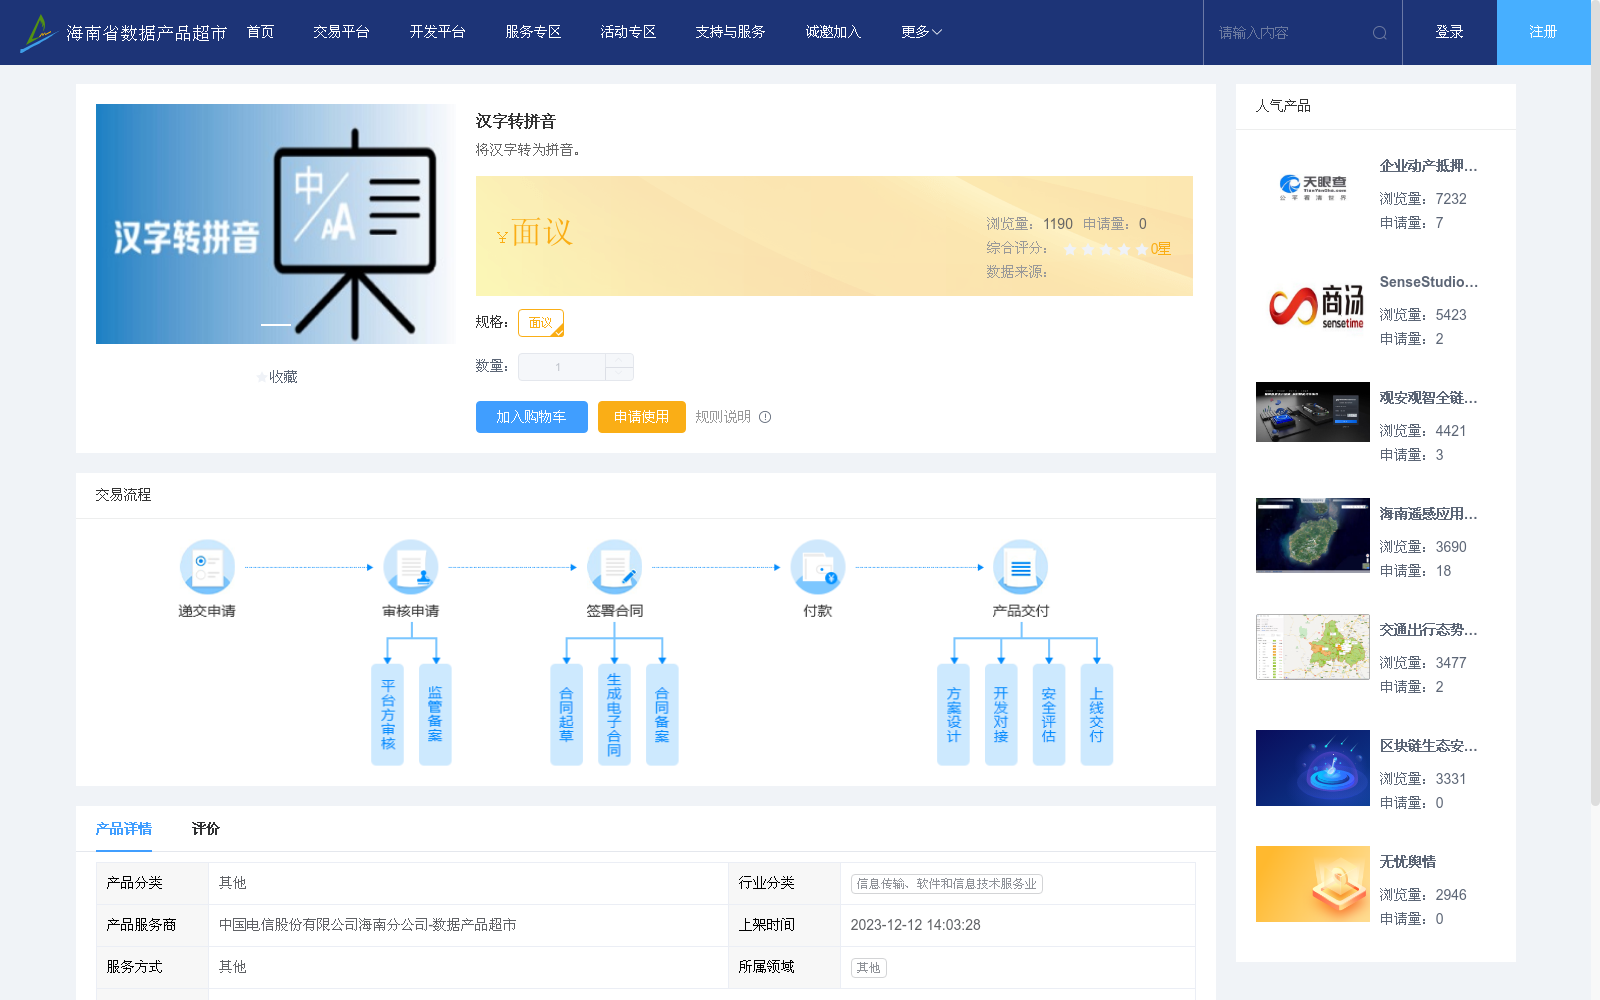Click the 合同起草 sub-step box
1600x1000 pixels.
click(567, 714)
